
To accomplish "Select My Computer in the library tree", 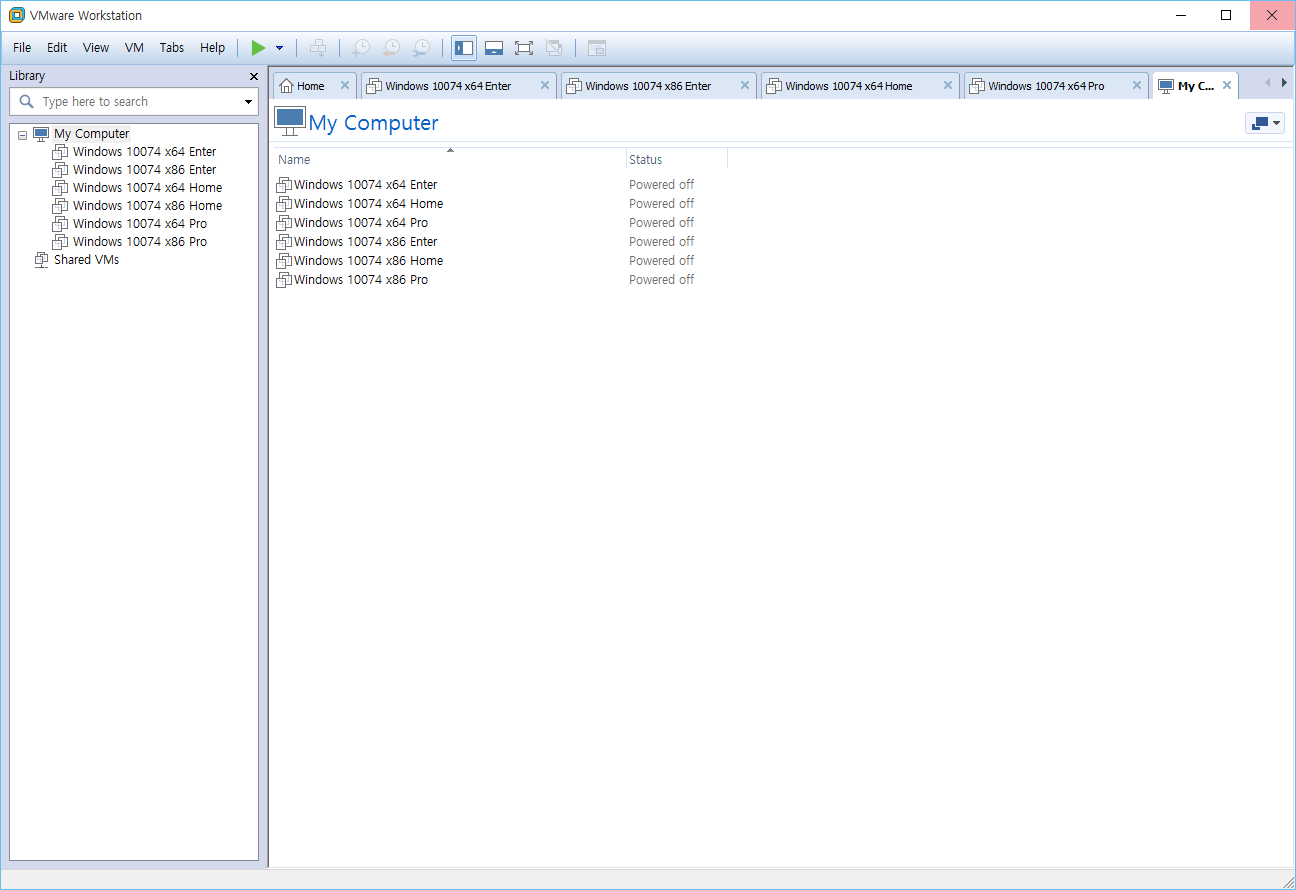I will 91,134.
